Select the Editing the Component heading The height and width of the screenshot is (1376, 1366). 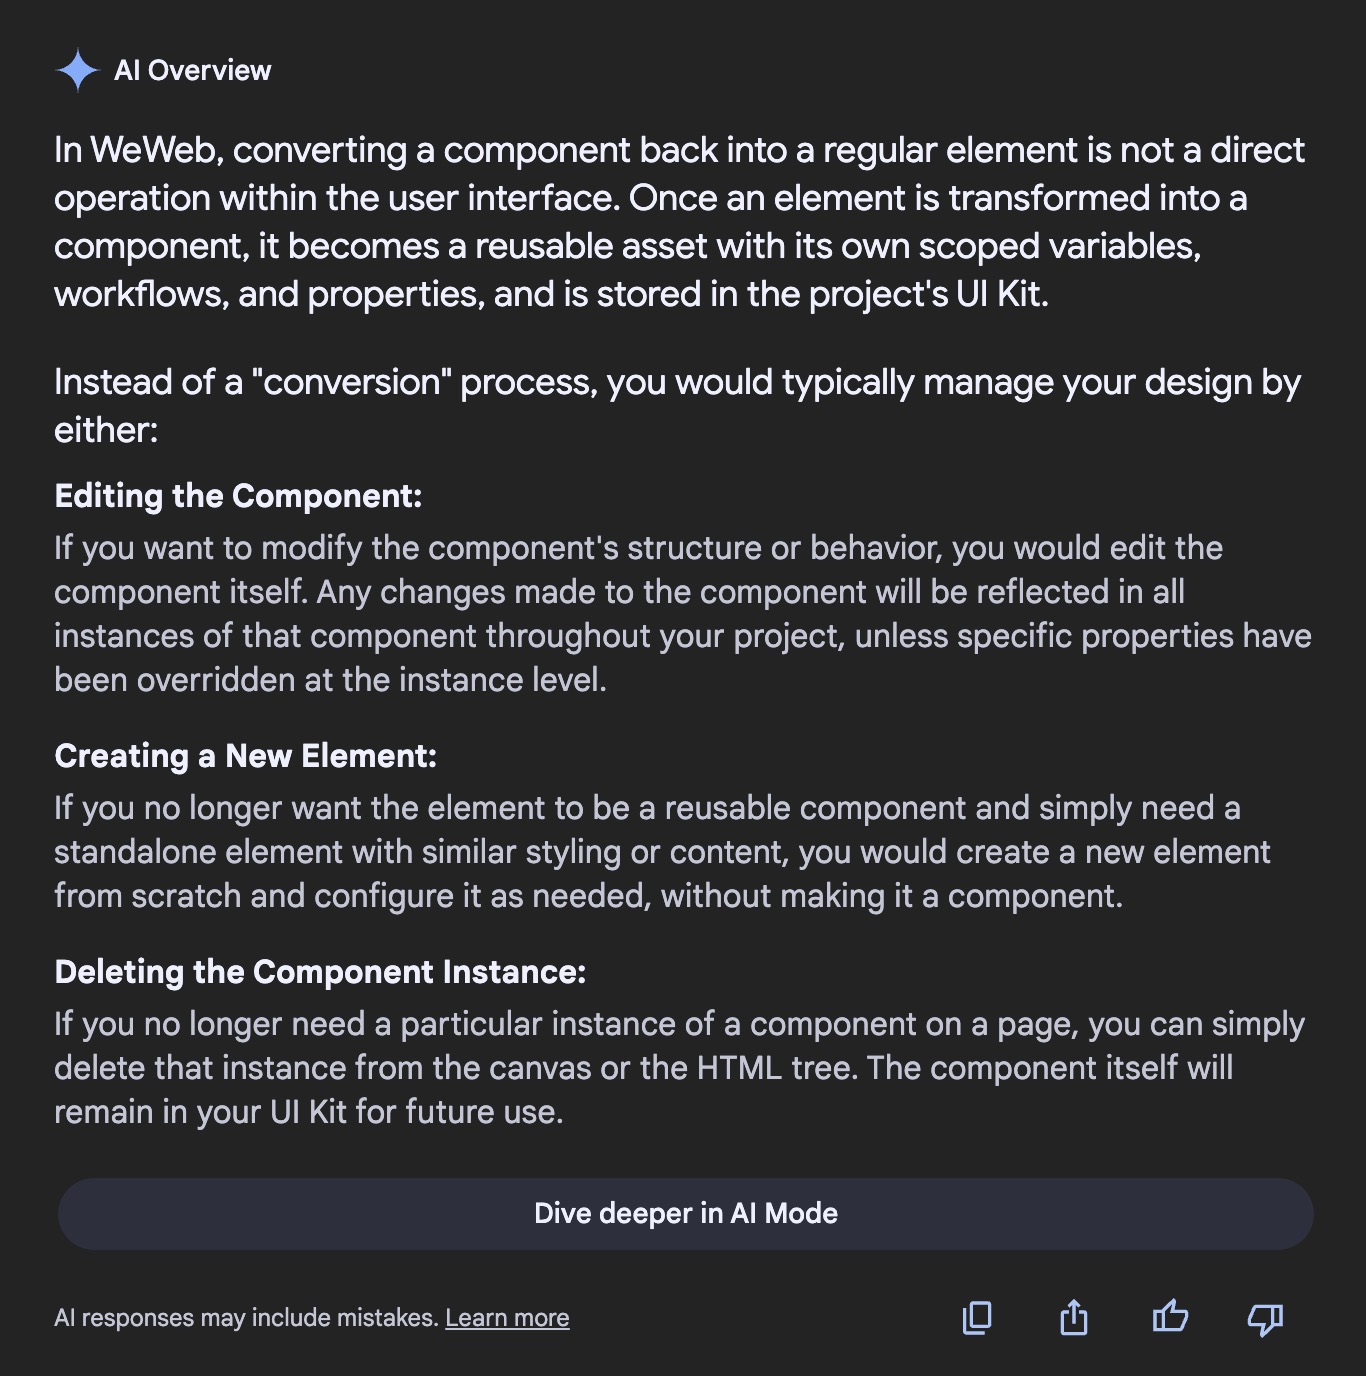[x=238, y=496]
